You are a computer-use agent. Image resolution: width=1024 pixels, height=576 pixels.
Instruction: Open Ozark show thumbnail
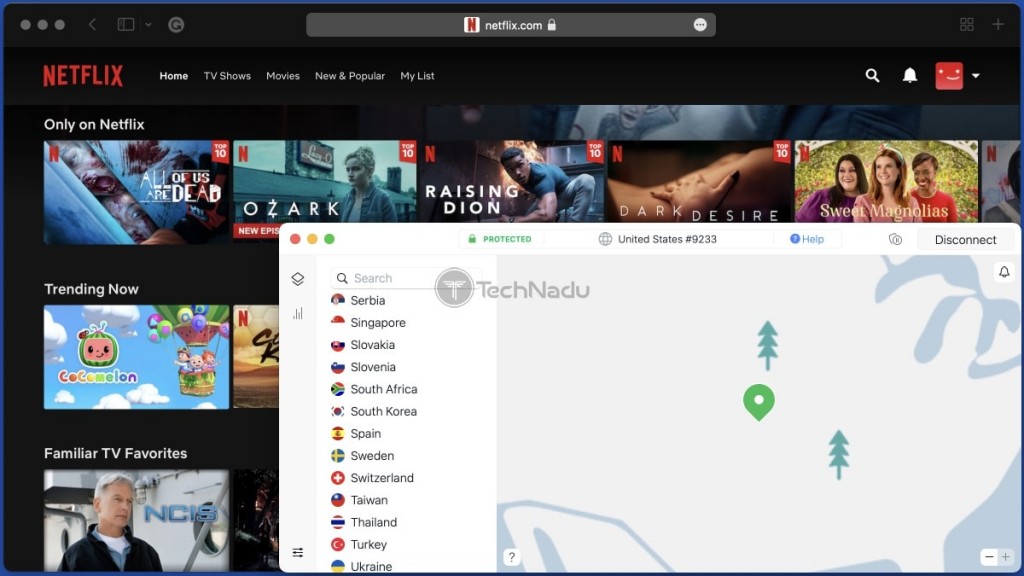(325, 182)
